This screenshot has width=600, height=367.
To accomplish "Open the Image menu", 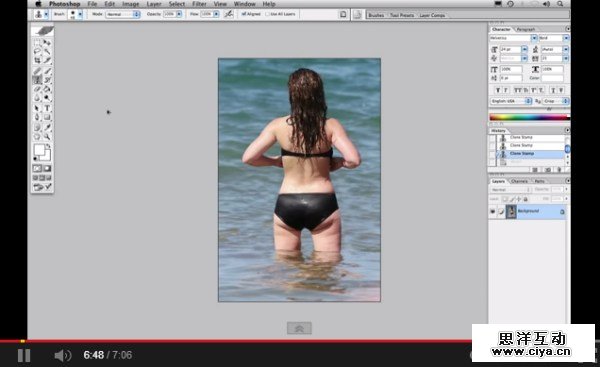I will pos(130,4).
